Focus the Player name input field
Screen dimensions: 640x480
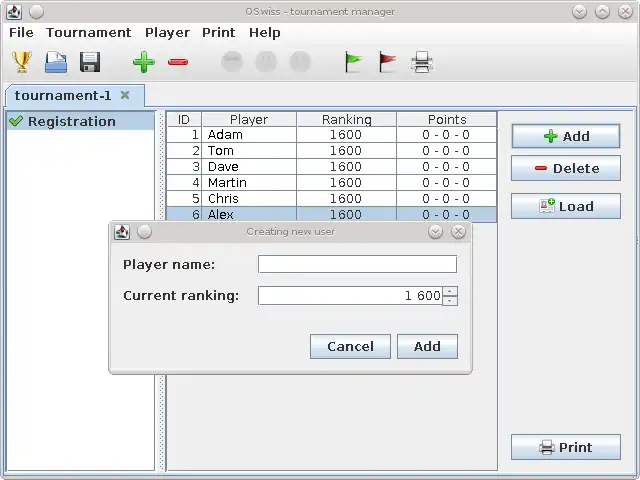pyautogui.click(x=357, y=264)
